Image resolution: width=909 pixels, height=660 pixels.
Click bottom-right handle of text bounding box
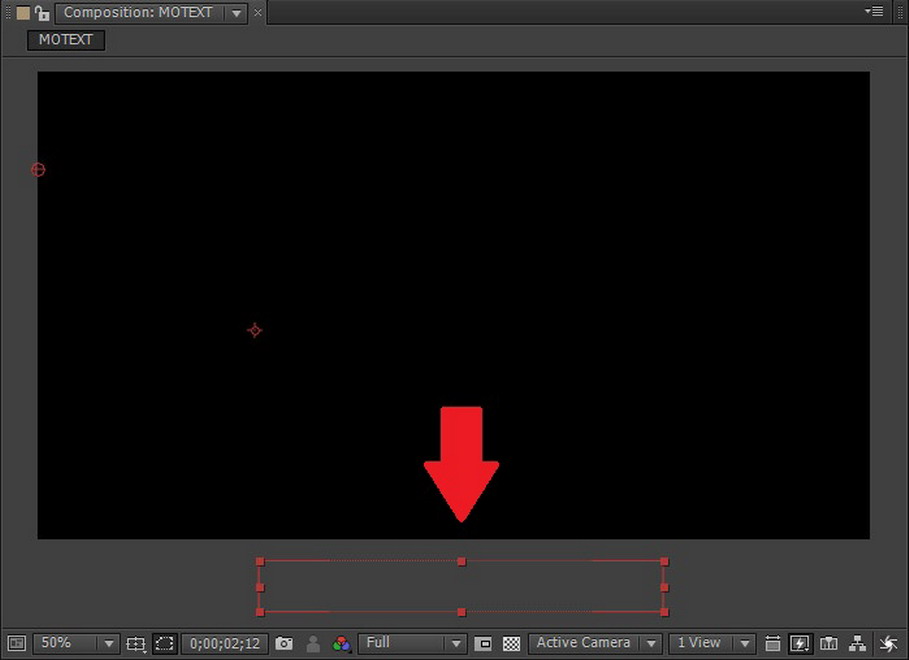click(x=664, y=612)
